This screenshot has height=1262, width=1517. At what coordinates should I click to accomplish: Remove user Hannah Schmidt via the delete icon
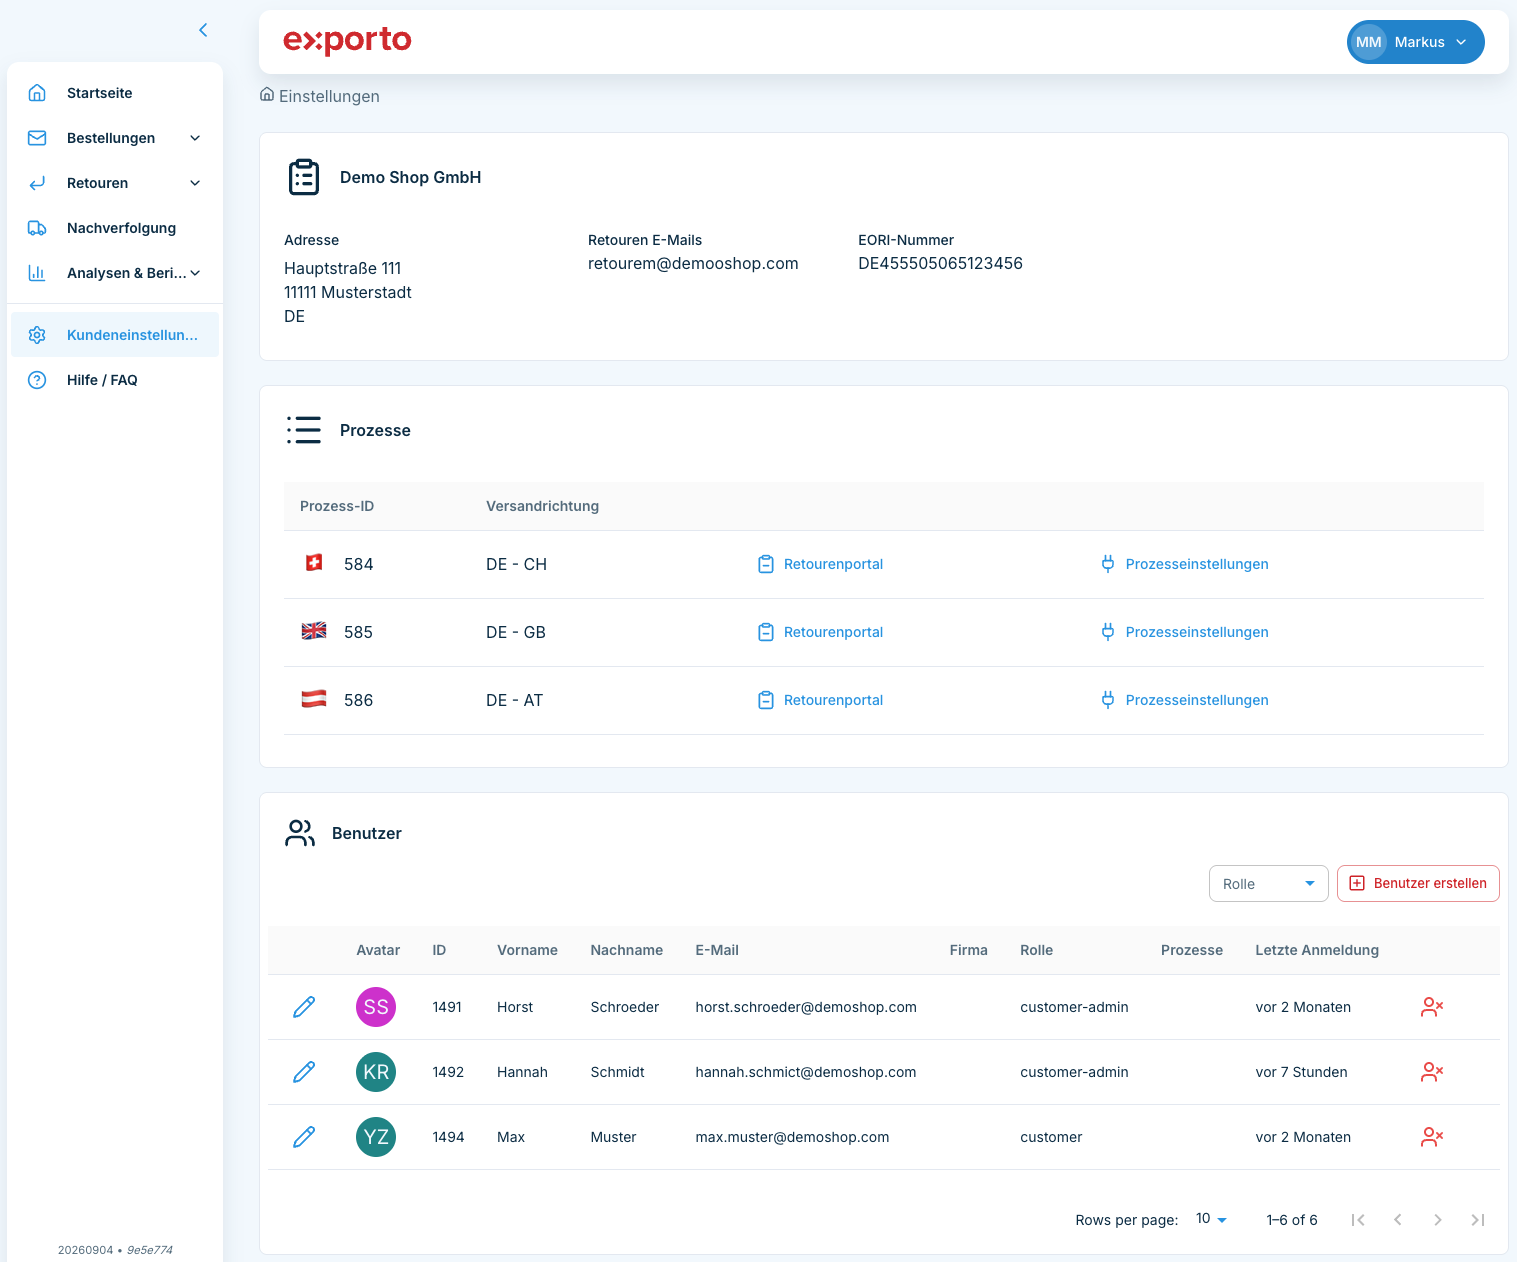1432,1072
